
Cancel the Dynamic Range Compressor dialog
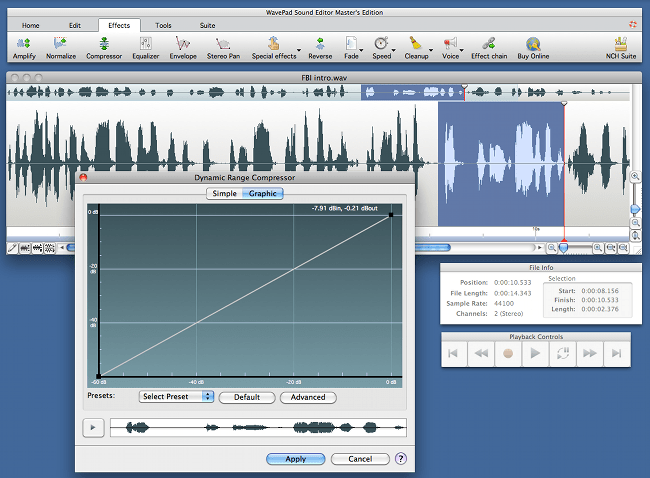[360, 459]
